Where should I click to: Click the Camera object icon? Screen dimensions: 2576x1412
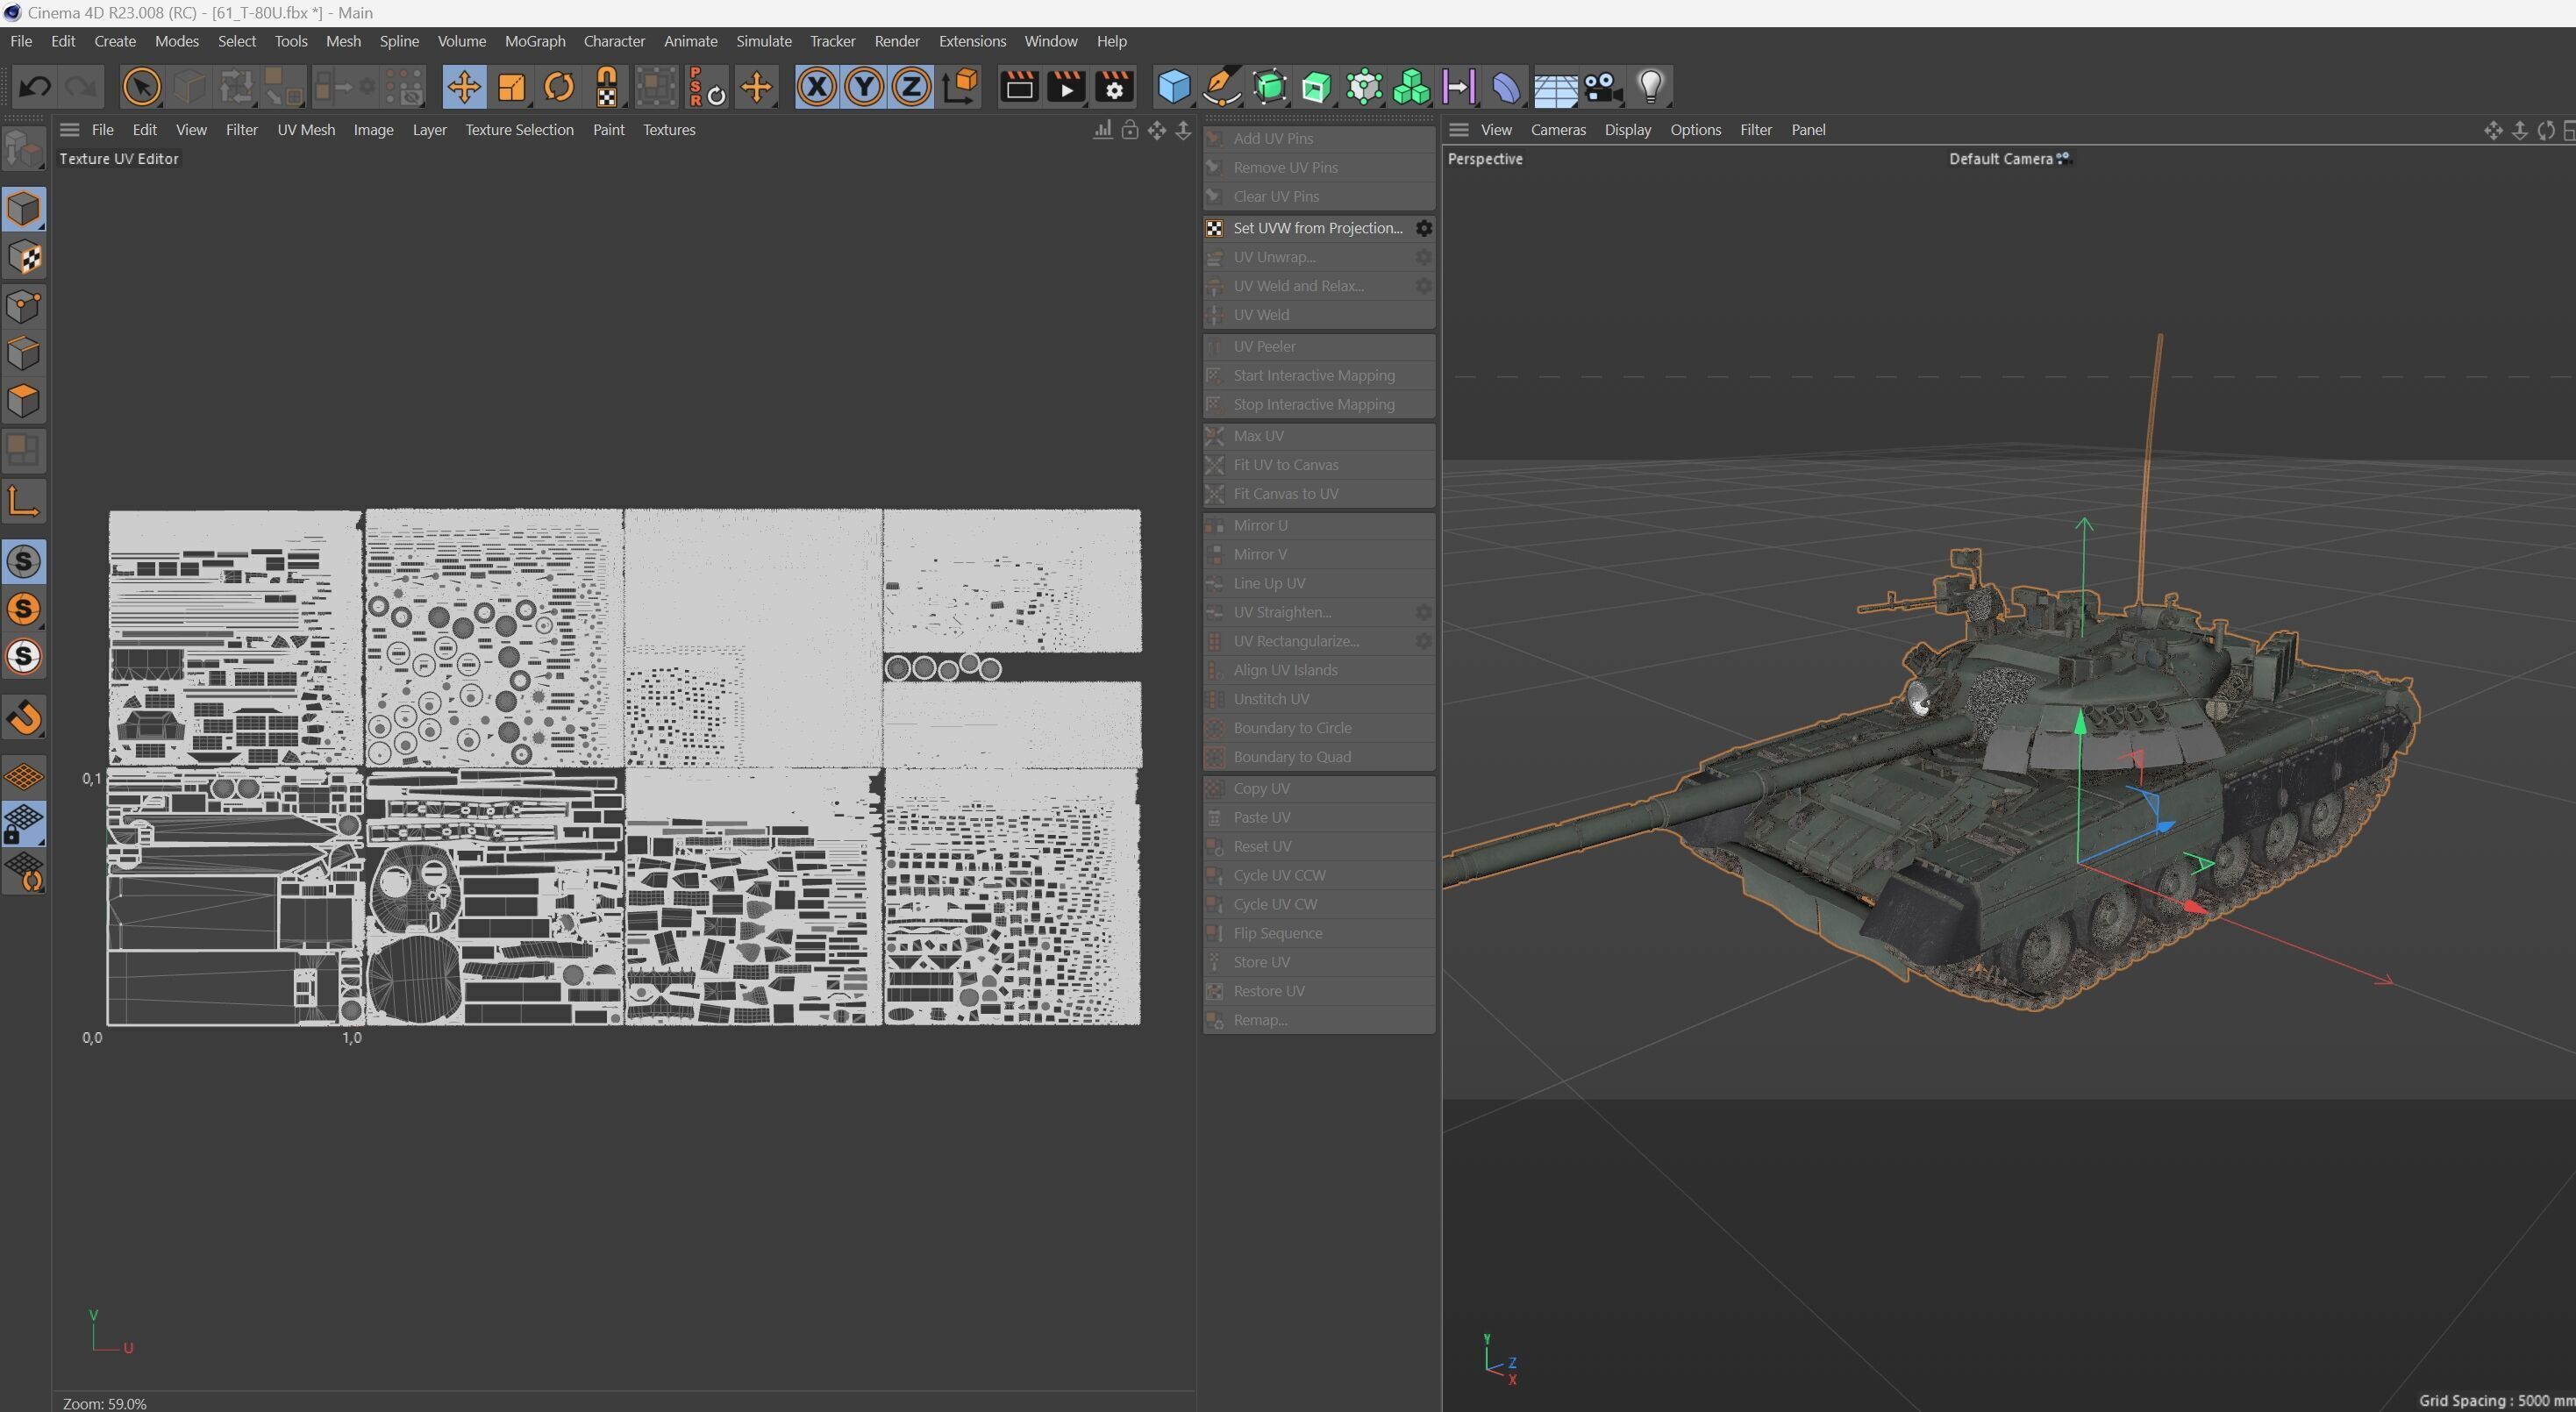[1603, 87]
